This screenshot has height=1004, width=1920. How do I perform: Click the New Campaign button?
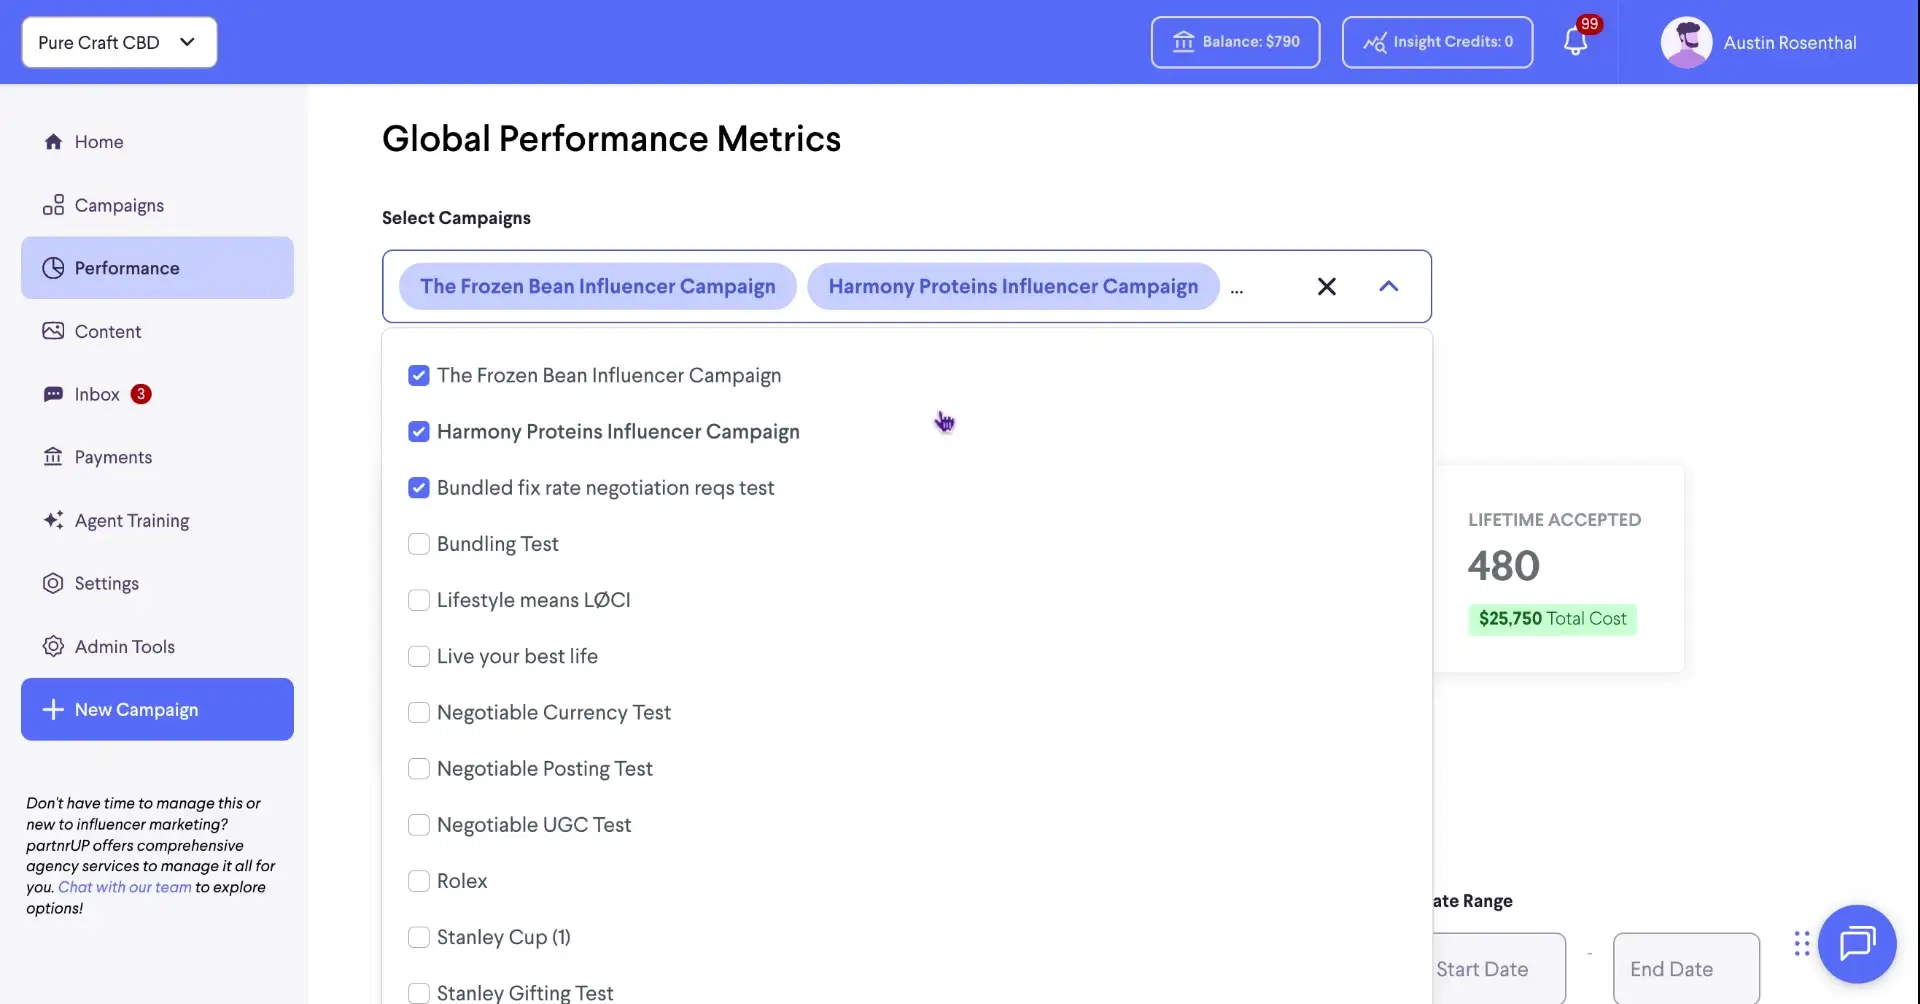click(x=156, y=709)
